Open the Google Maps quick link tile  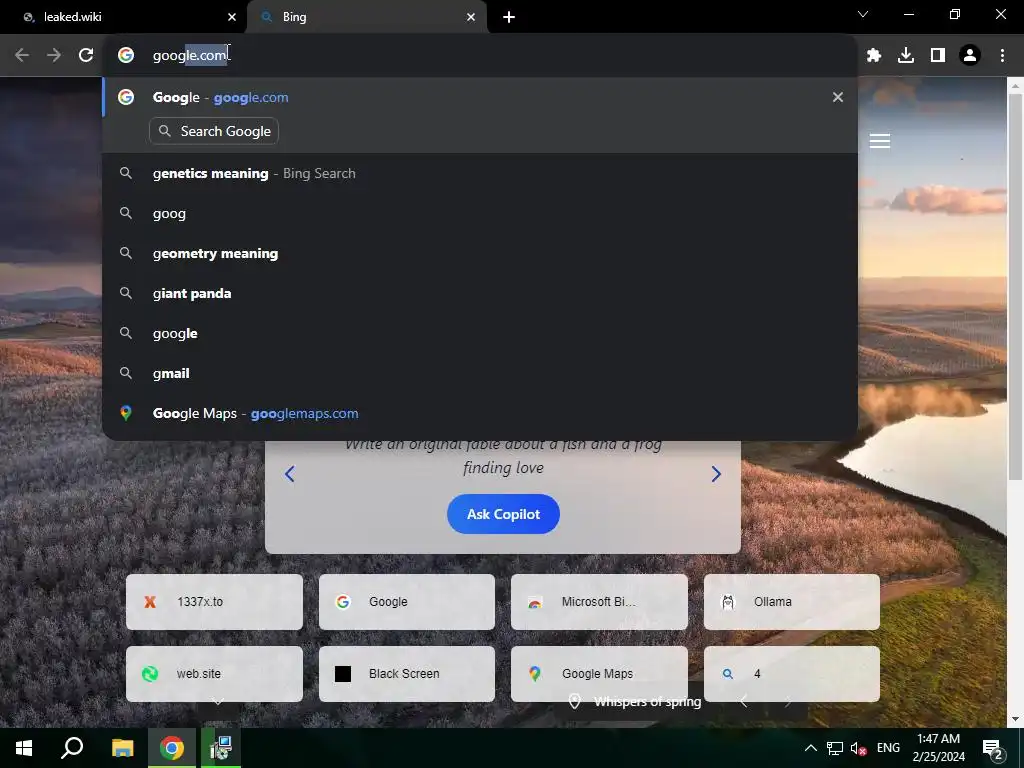click(599, 674)
